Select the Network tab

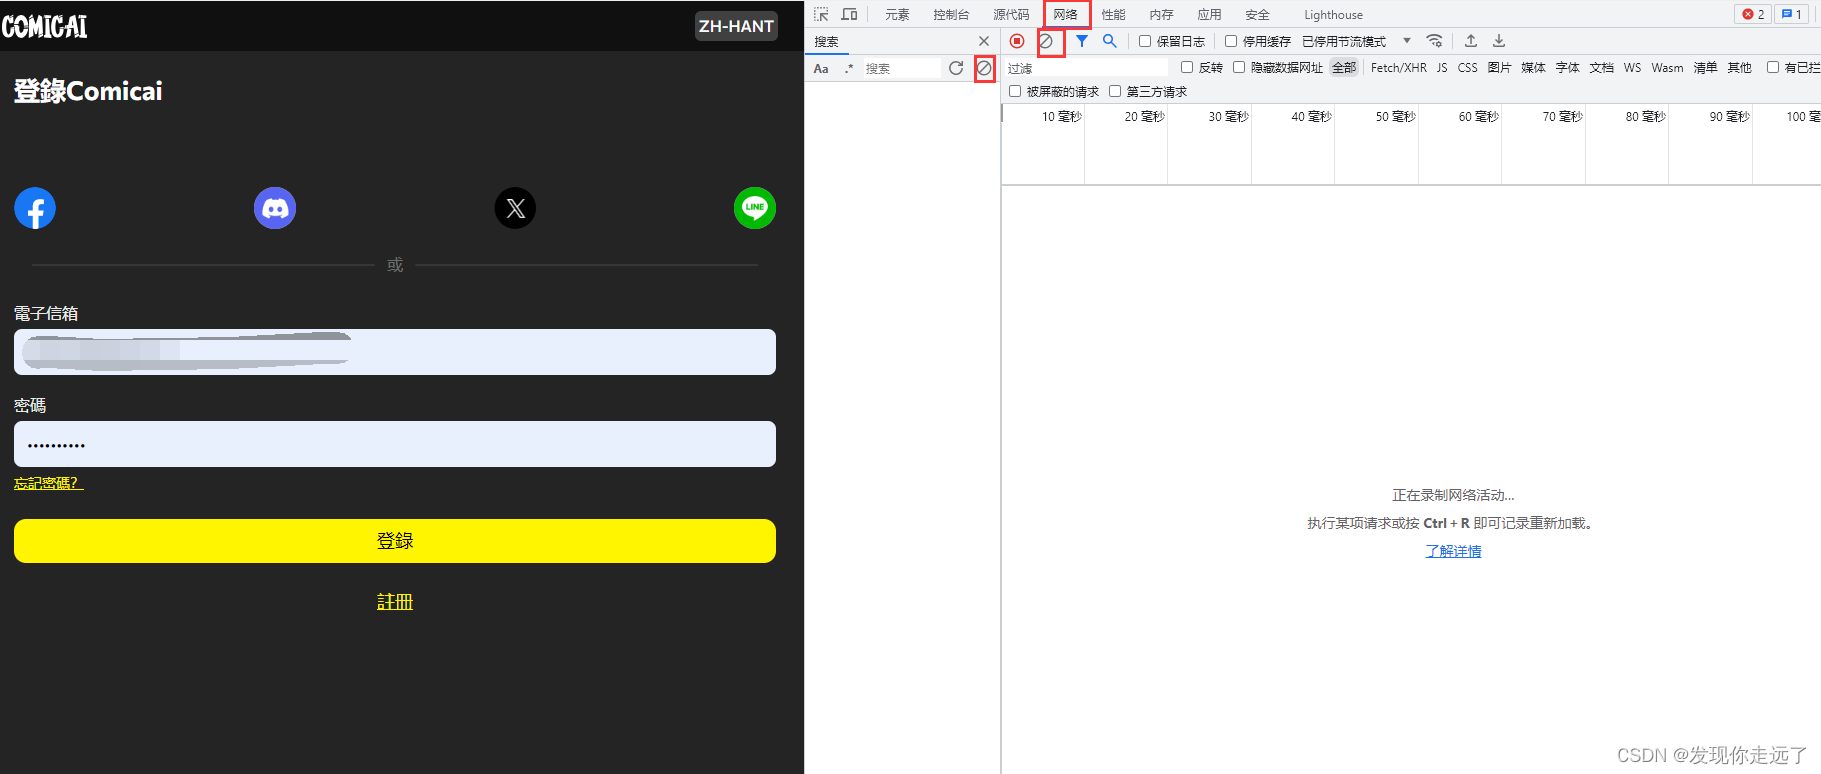(1066, 14)
